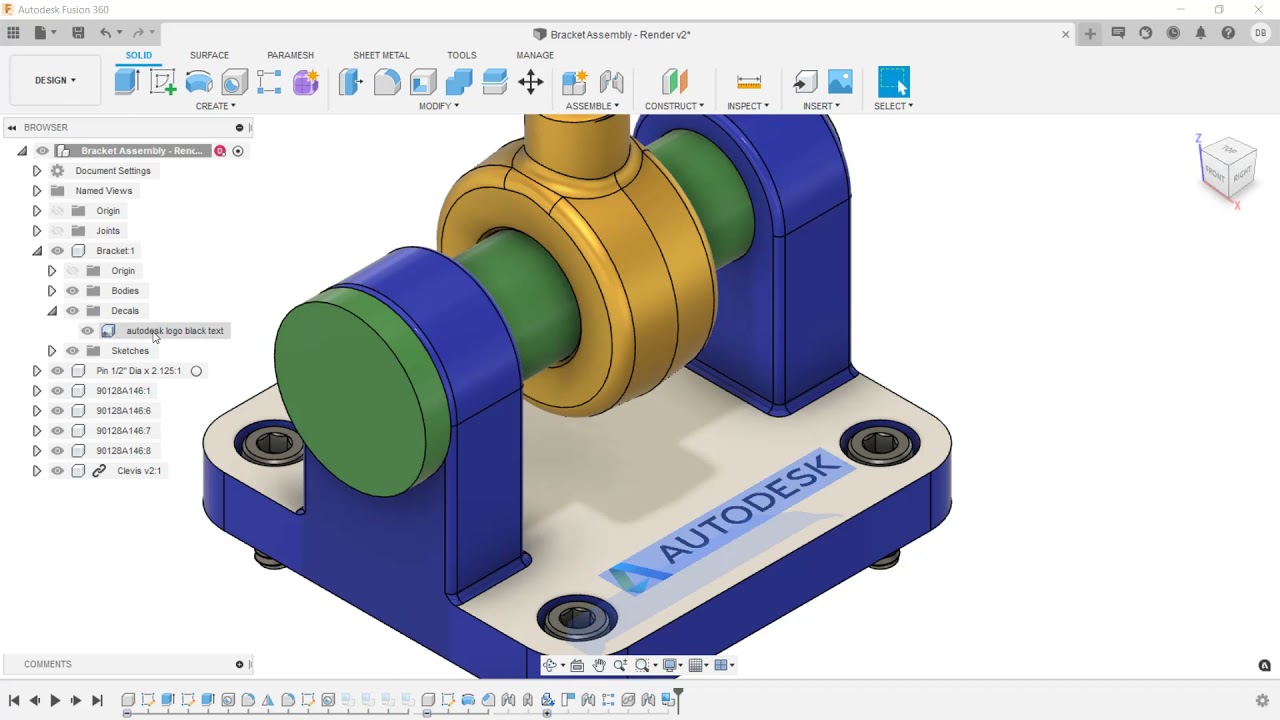The width and height of the screenshot is (1280, 720).
Task: Open the CONSTRUCT dropdown menu
Action: 674,106
